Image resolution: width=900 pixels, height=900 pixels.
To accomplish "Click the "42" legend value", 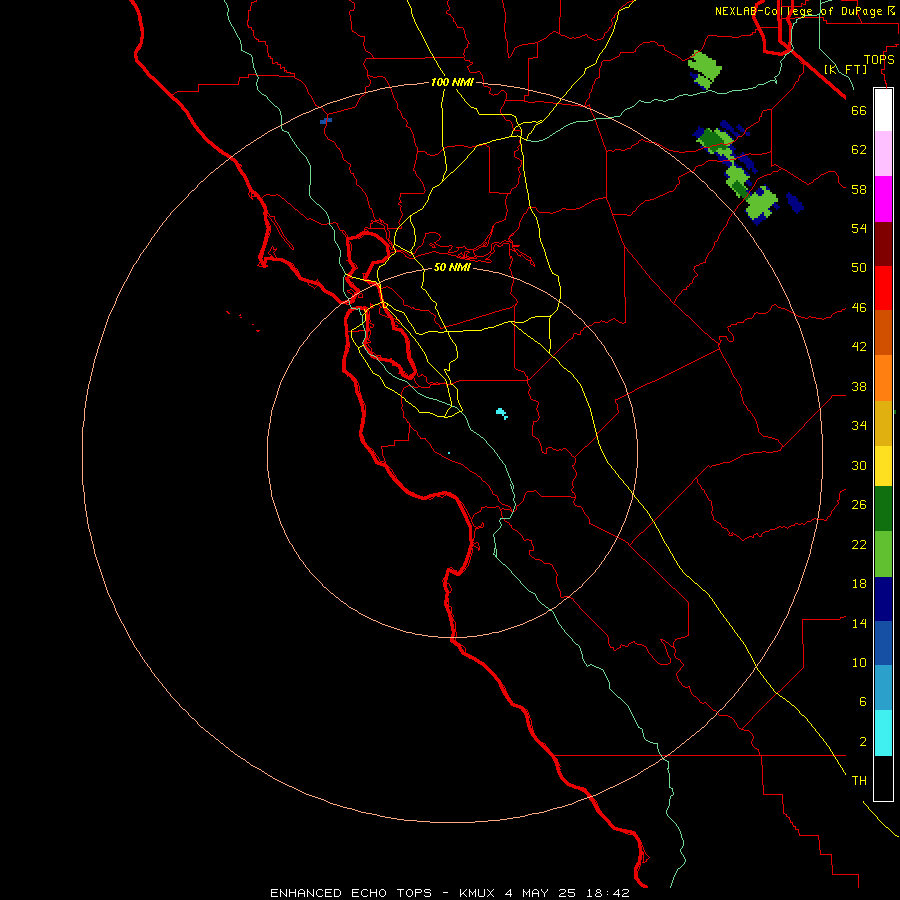I will coord(859,347).
